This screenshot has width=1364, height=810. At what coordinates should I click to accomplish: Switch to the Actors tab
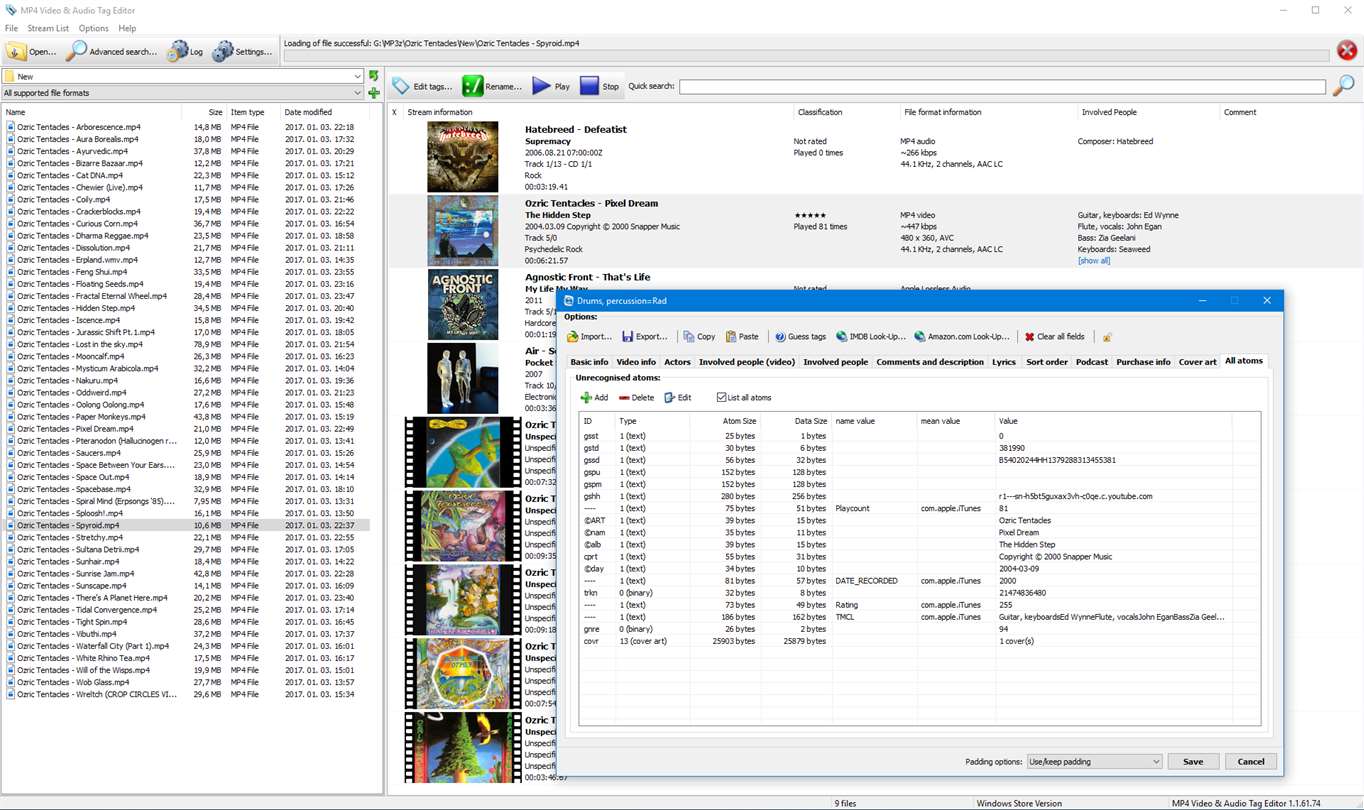coord(677,361)
